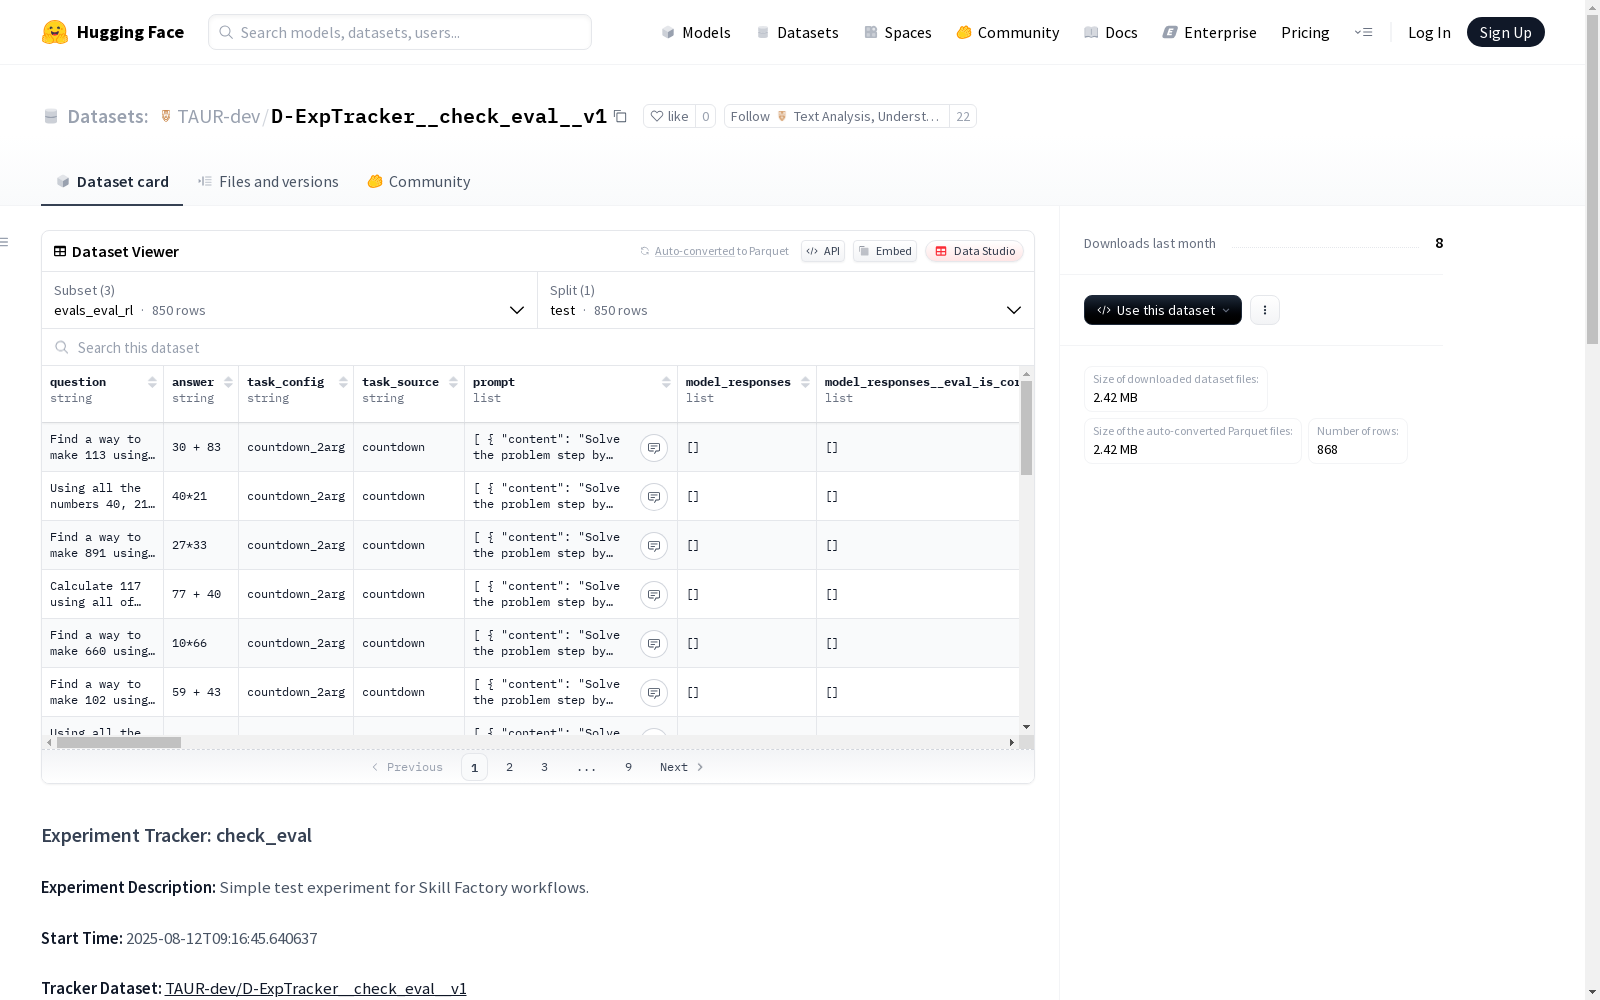Open the Use this dataset dropdown
1600x1000 pixels.
pos(1163,310)
